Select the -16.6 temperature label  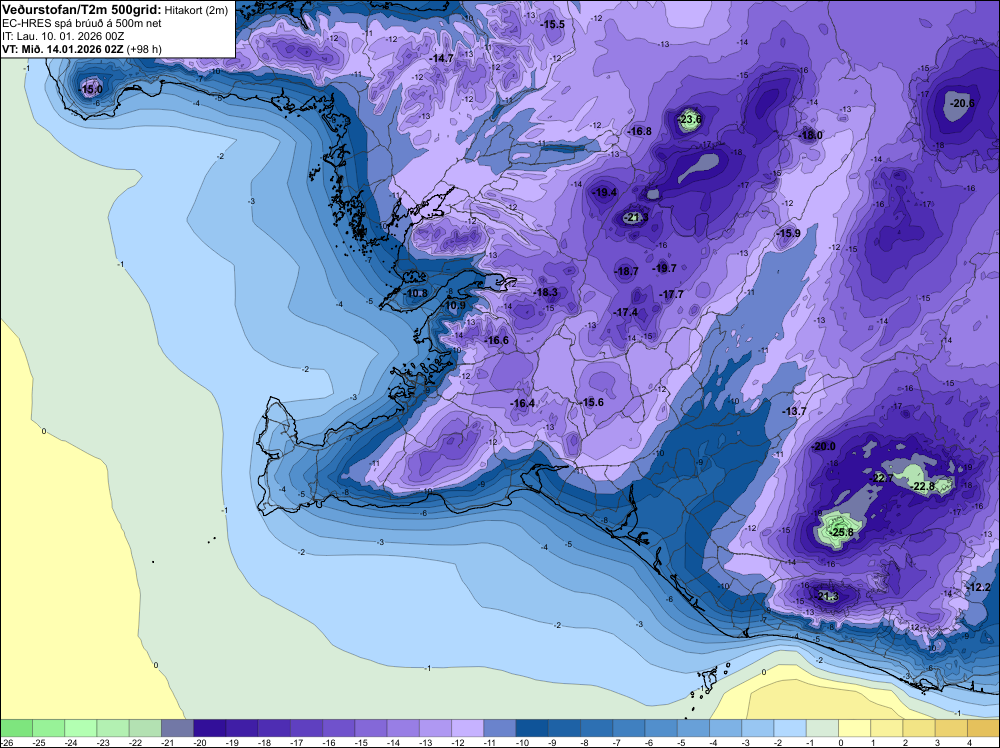click(x=496, y=341)
